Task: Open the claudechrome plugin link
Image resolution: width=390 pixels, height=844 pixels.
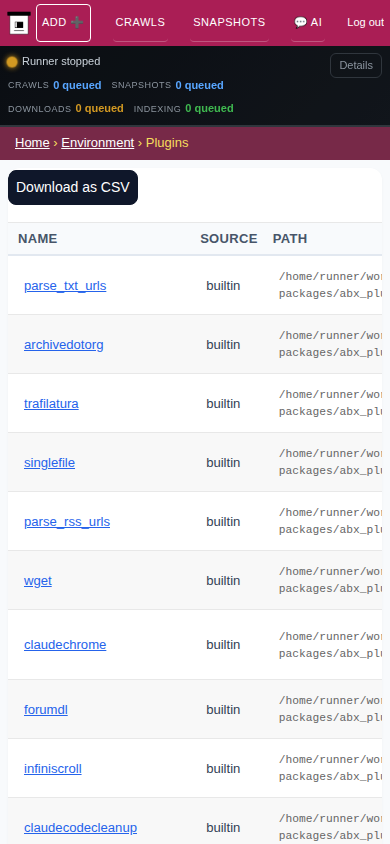Action: tap(65, 645)
